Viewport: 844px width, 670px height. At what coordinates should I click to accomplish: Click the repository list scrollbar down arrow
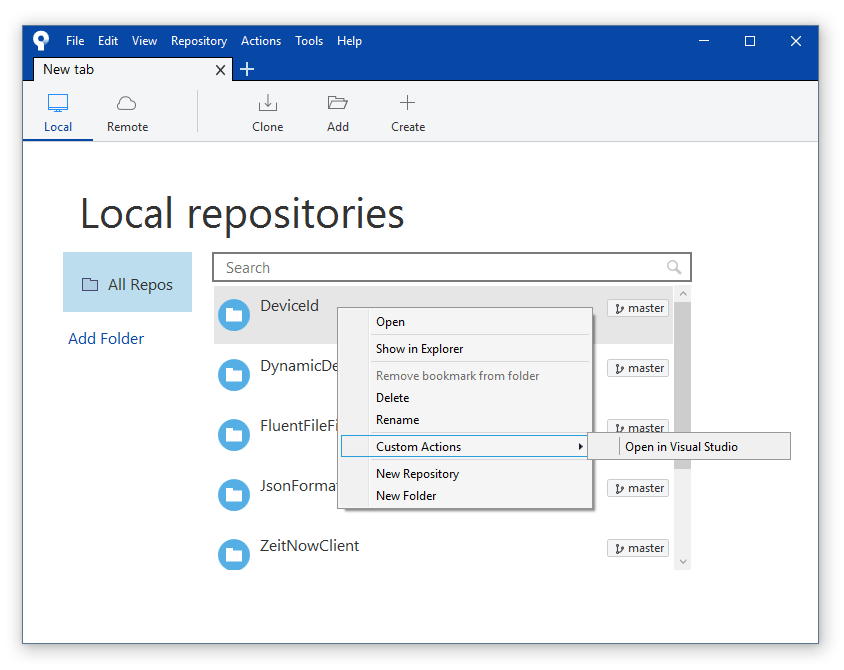coord(683,562)
